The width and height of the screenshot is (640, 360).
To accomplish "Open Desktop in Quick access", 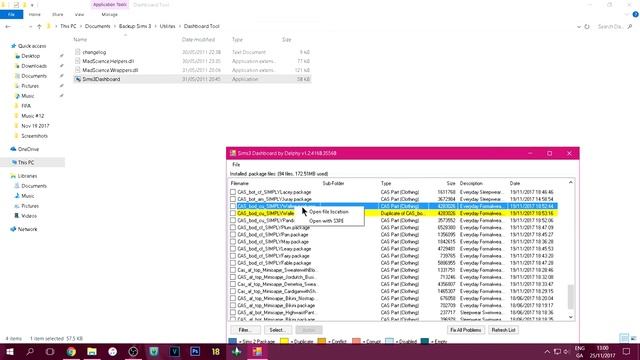I will pos(31,56).
